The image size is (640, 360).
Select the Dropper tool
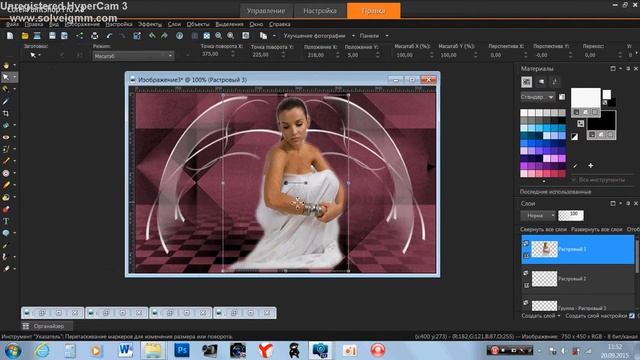(6, 101)
